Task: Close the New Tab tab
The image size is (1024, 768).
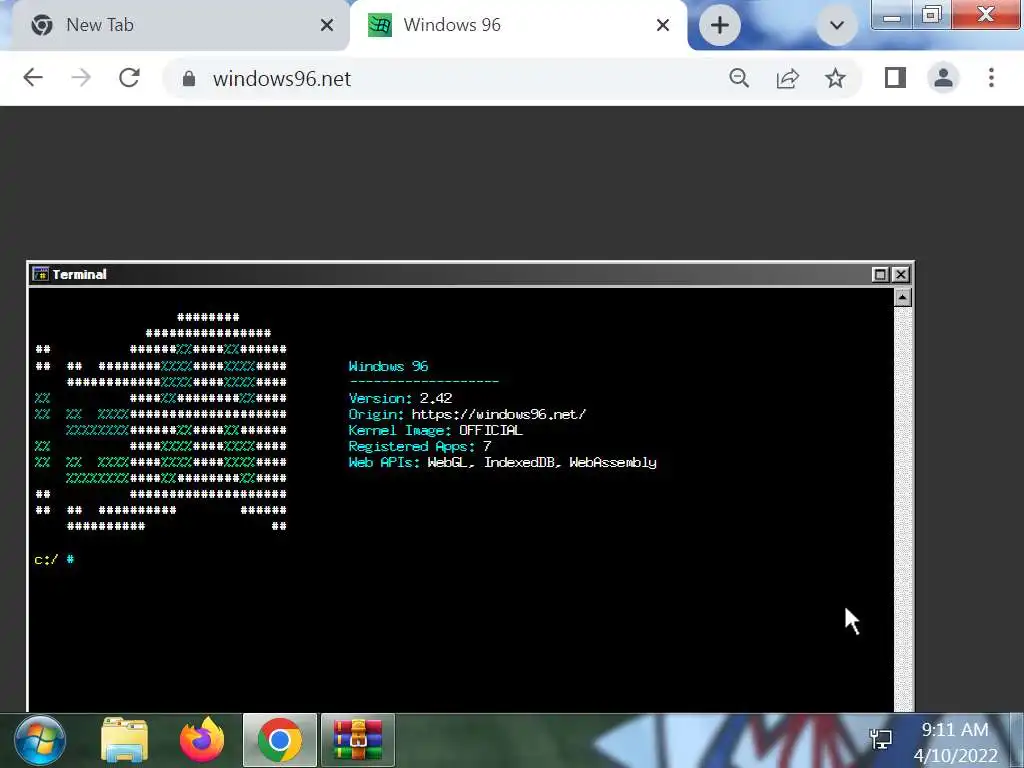Action: tap(327, 25)
